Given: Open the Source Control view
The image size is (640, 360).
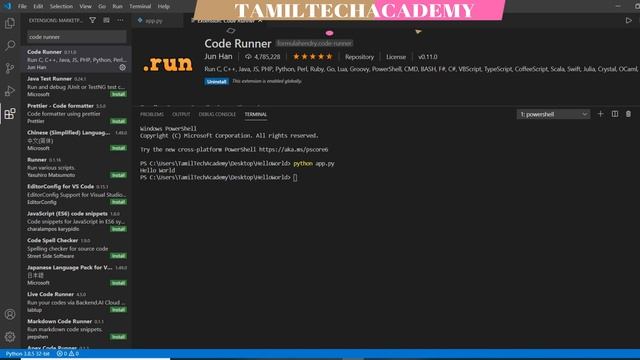Looking at the screenshot, I should (10, 68).
